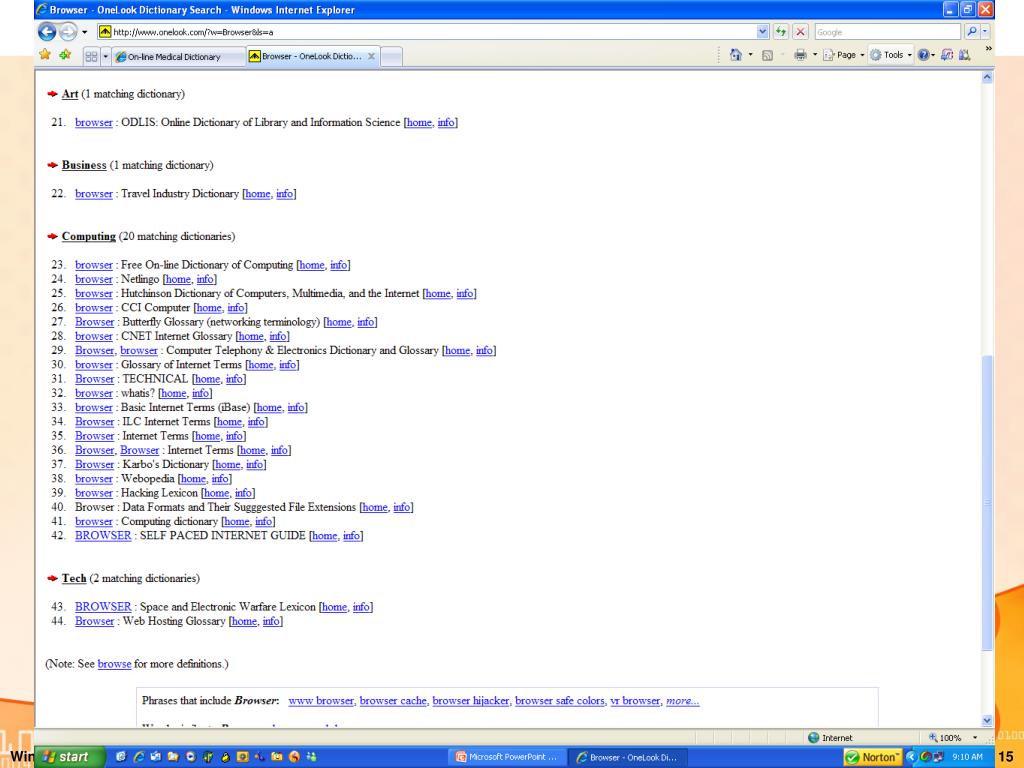Expand the Home button dropdown arrow
The height and width of the screenshot is (768, 1024).
(x=750, y=55)
